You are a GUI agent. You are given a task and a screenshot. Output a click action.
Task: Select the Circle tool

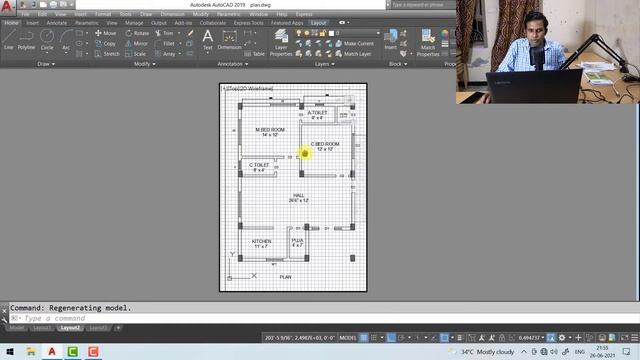(47, 40)
